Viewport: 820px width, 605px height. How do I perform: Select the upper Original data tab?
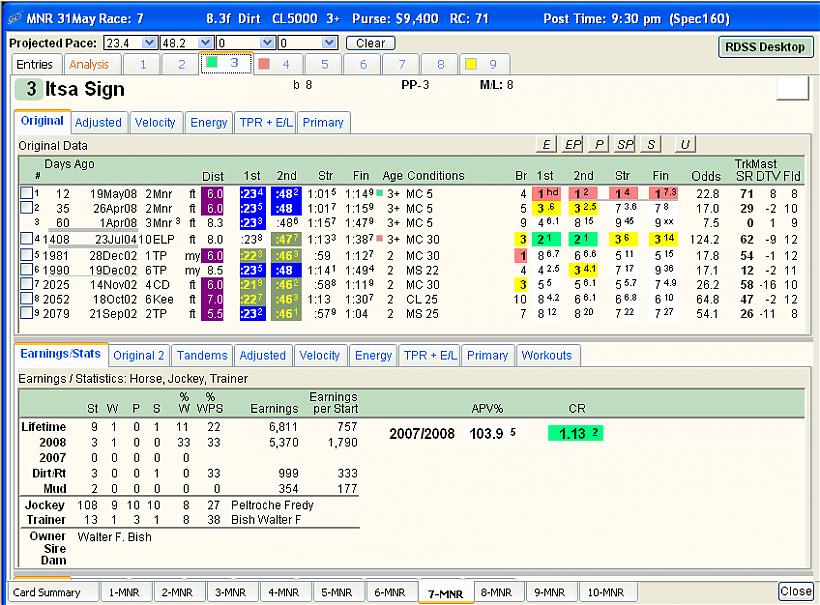(x=42, y=121)
